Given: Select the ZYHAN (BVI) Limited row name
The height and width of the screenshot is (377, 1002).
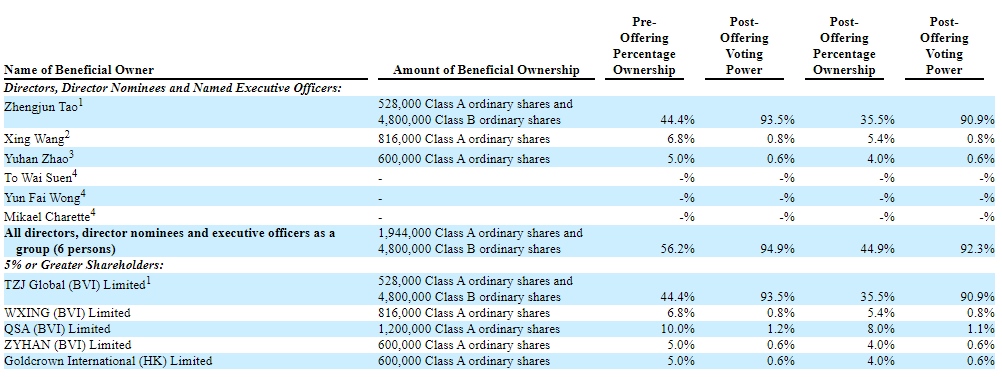Looking at the screenshot, I should tap(68, 345).
